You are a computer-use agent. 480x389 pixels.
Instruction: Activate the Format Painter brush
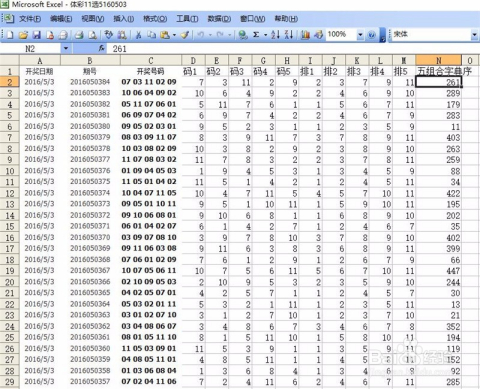click(x=185, y=34)
